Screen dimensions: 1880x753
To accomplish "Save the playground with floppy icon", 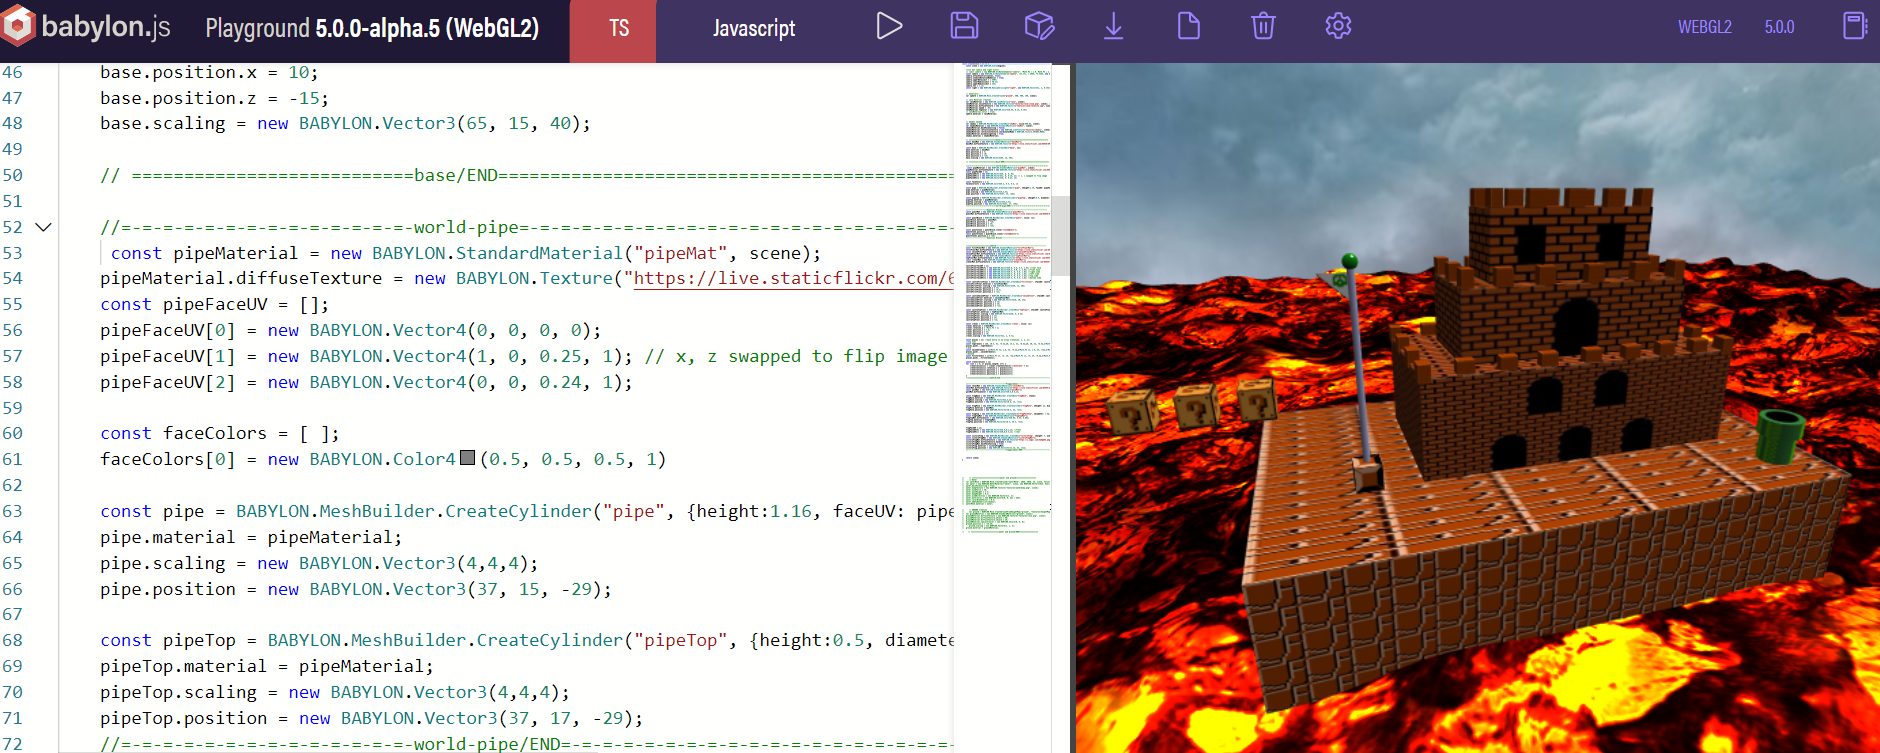I will click(964, 26).
